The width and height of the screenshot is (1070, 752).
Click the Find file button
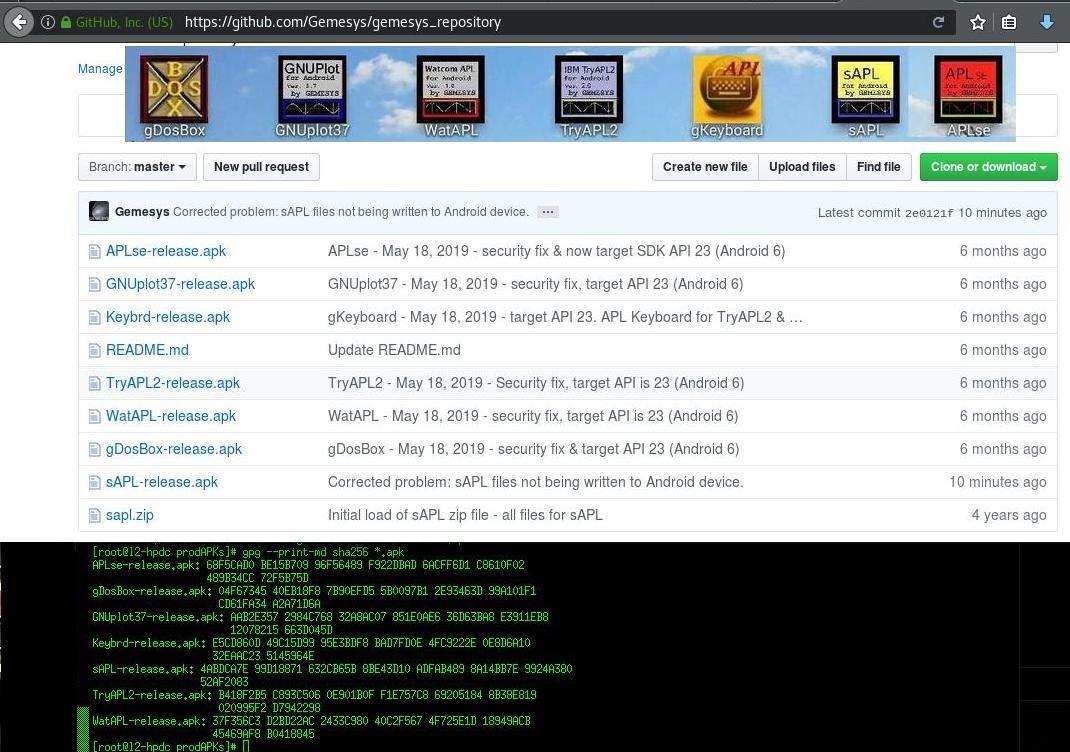tap(878, 167)
